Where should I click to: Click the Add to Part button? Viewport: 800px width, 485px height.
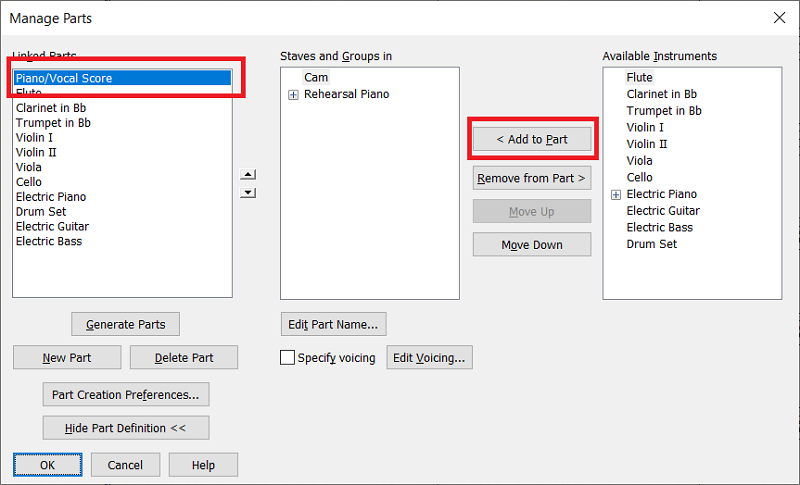[532, 140]
